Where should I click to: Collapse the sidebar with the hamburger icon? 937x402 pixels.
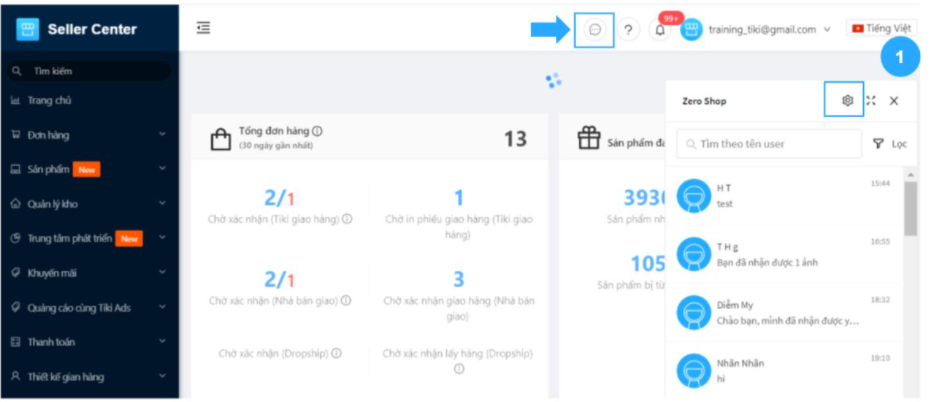pos(204,29)
